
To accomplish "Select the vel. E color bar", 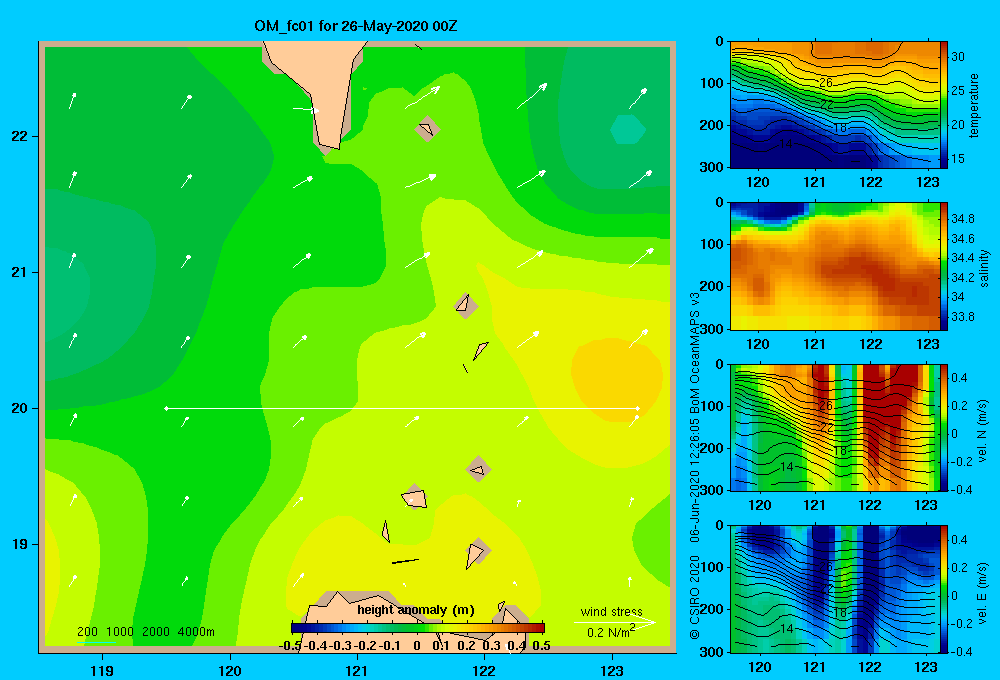I will 944,589.
